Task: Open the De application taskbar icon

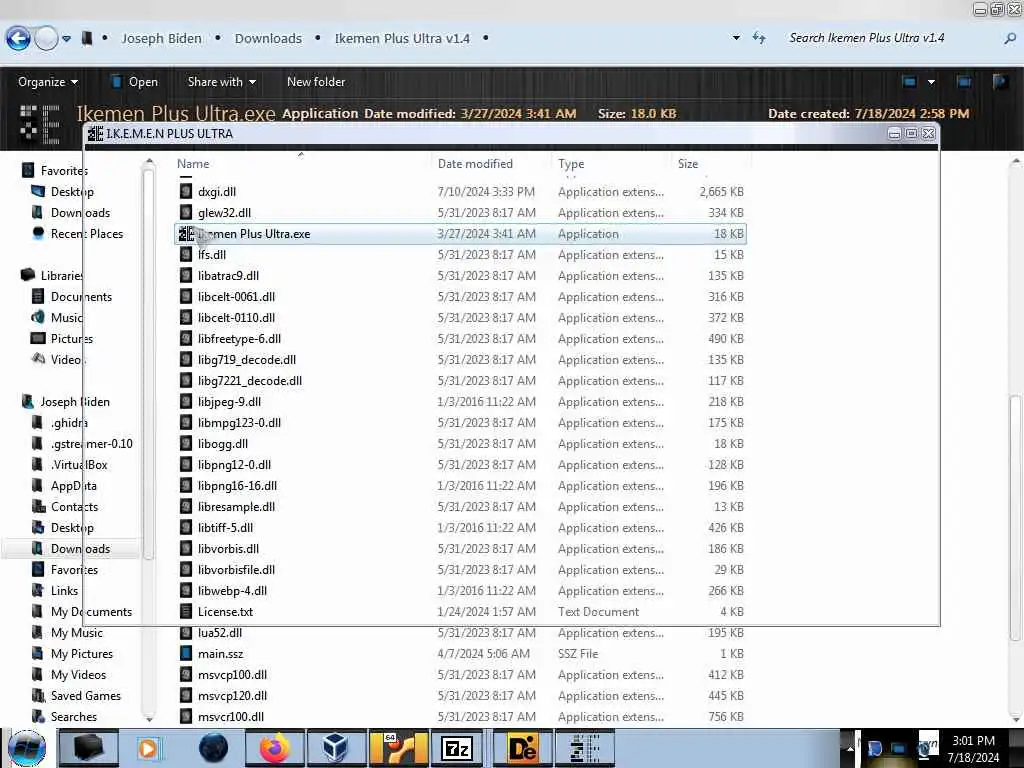Action: pos(522,748)
